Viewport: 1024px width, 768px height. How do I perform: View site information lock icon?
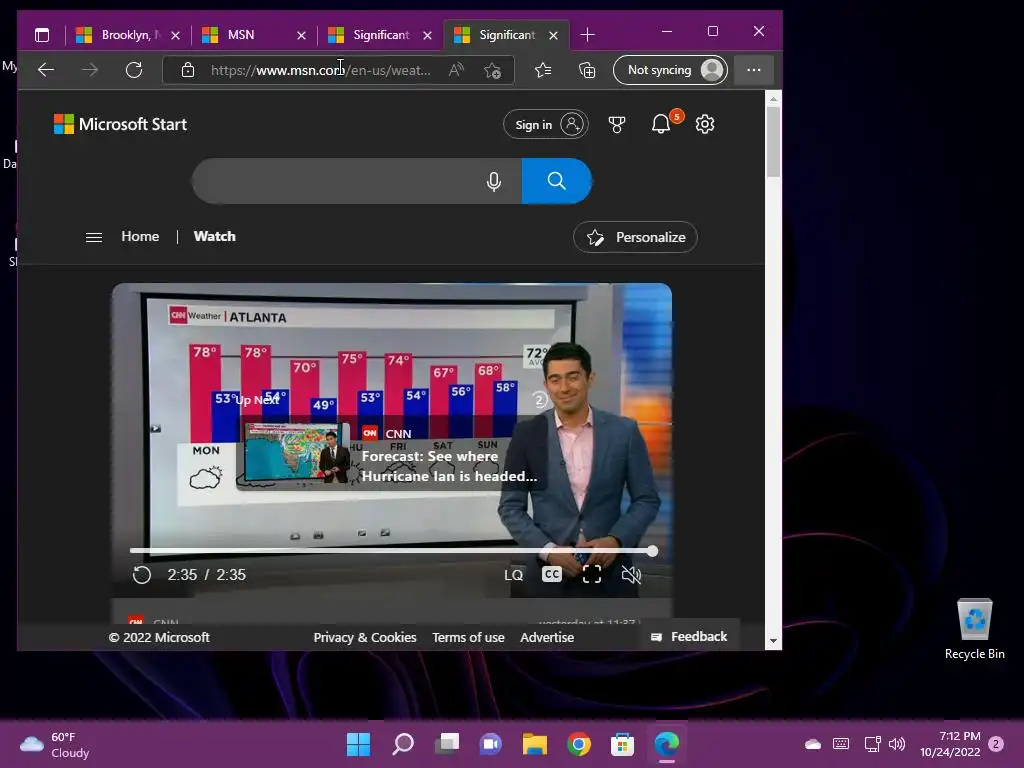[187, 70]
